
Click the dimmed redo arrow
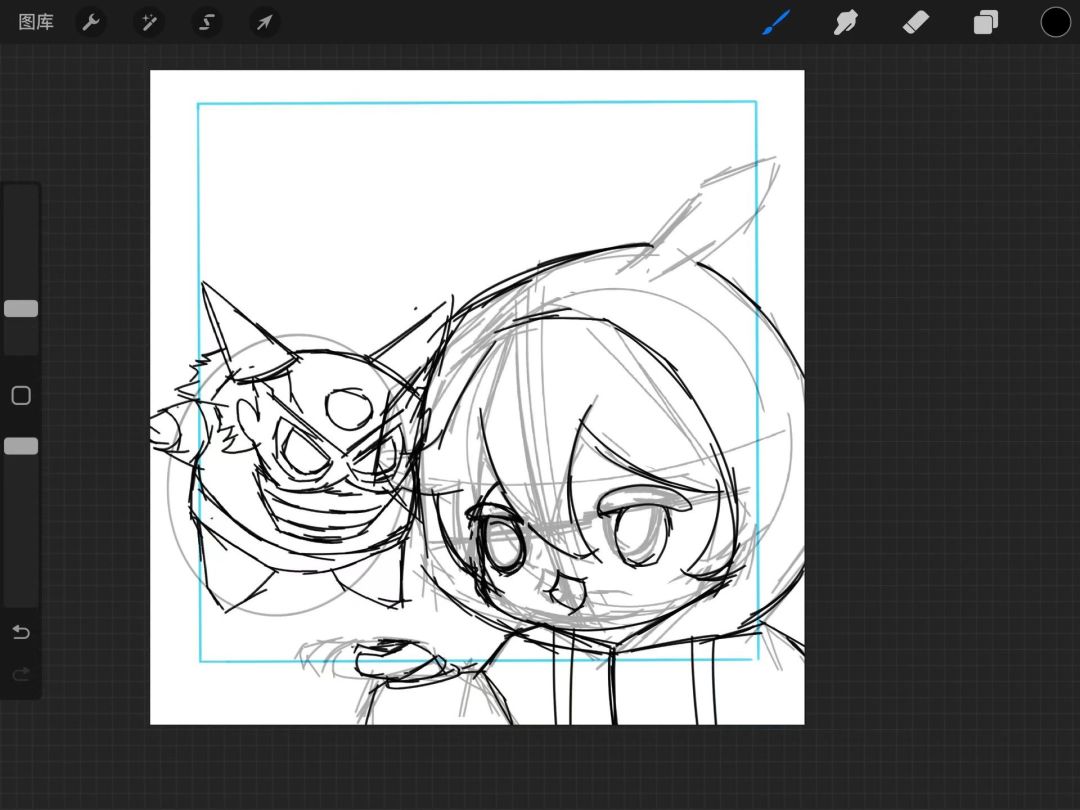(x=21, y=673)
